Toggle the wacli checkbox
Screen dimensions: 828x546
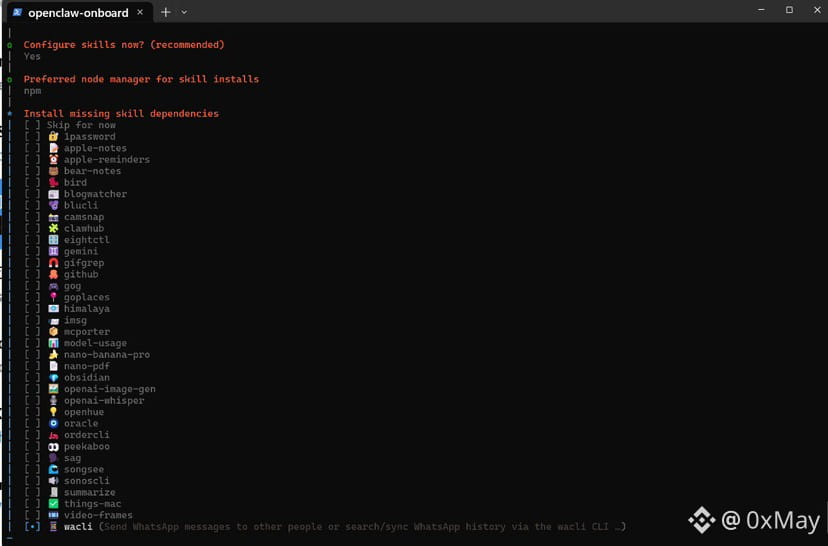[x=33, y=527]
